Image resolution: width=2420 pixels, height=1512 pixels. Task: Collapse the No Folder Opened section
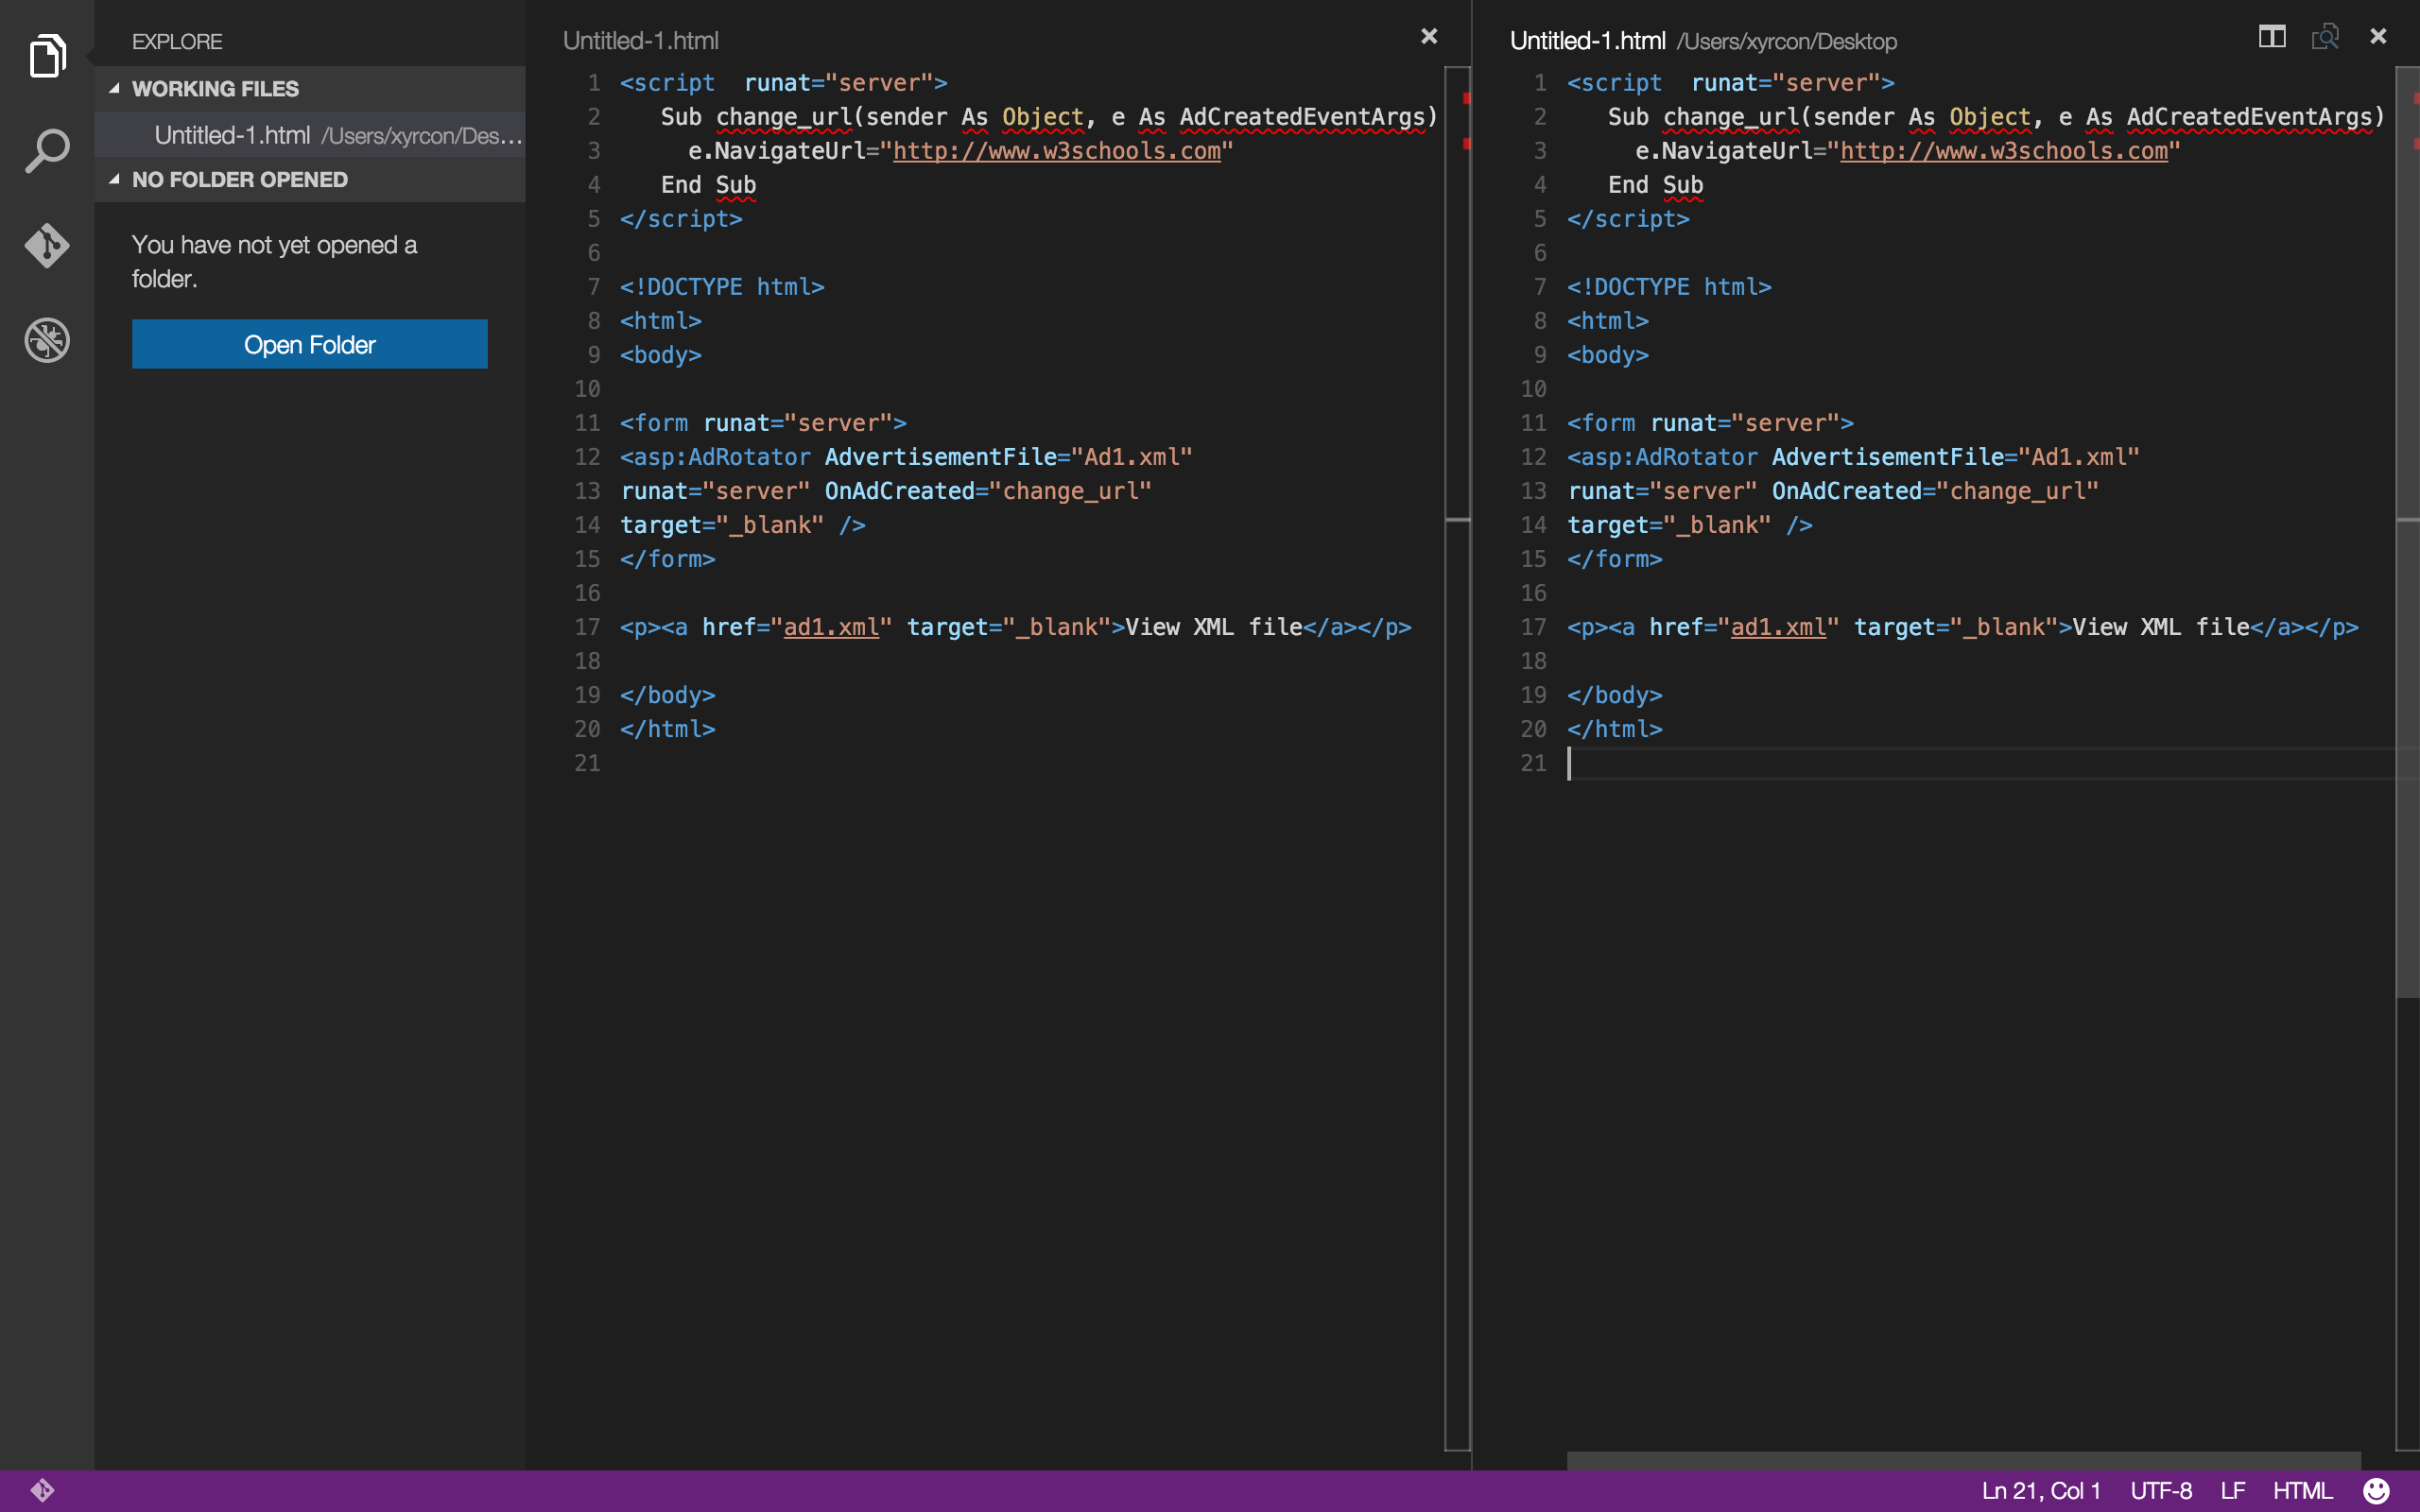point(114,179)
